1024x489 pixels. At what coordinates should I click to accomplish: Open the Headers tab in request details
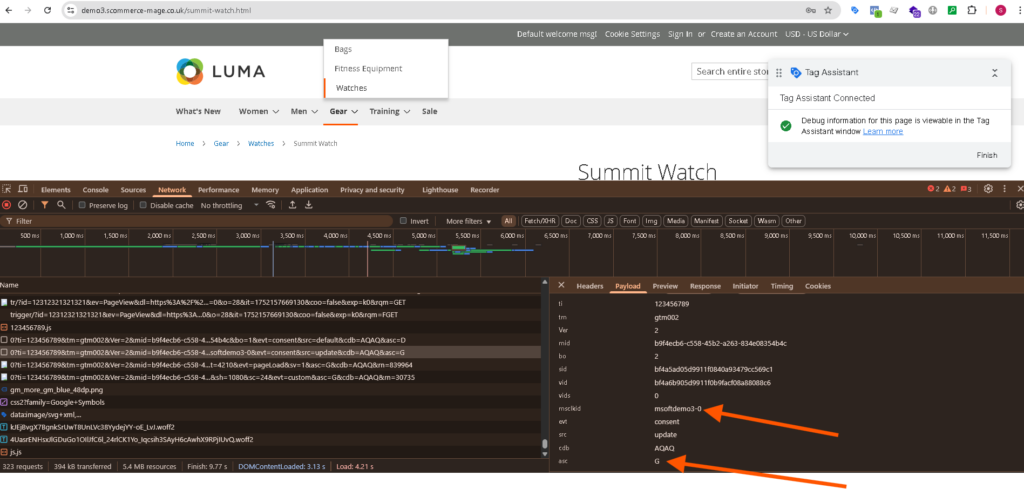coord(590,286)
